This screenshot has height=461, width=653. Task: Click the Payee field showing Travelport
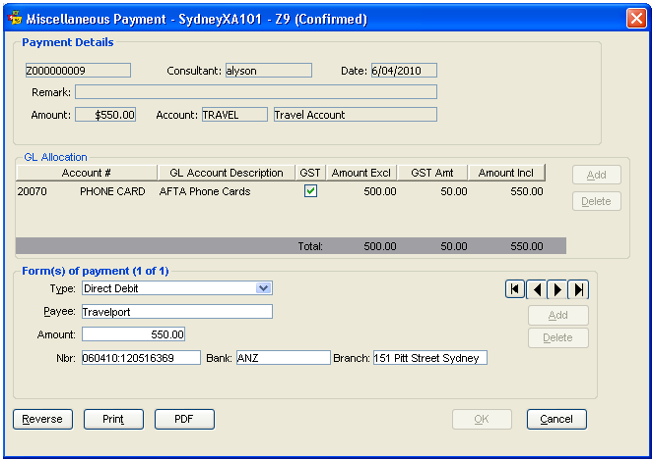177,311
